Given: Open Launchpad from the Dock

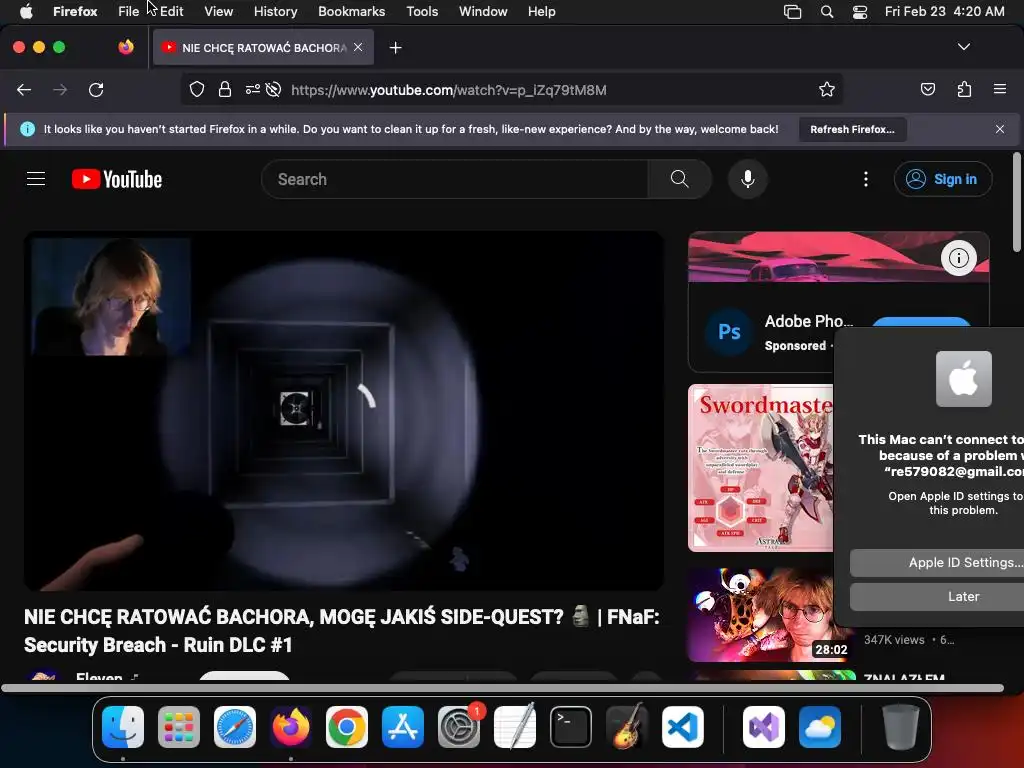Looking at the screenshot, I should pyautogui.click(x=179, y=727).
